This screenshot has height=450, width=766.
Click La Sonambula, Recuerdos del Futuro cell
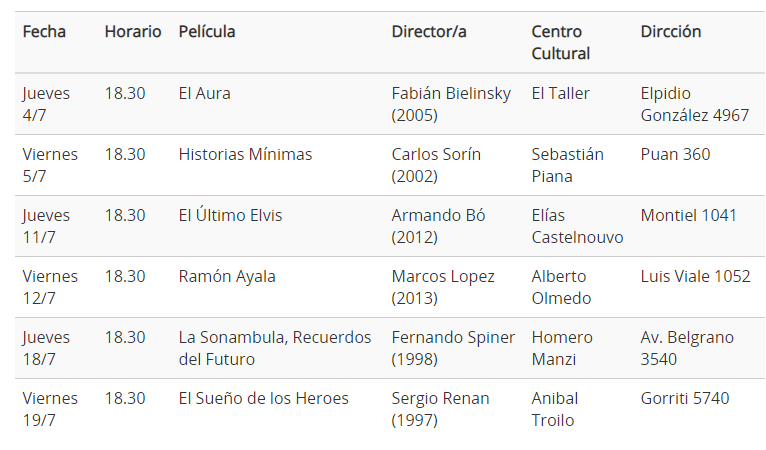[275, 348]
